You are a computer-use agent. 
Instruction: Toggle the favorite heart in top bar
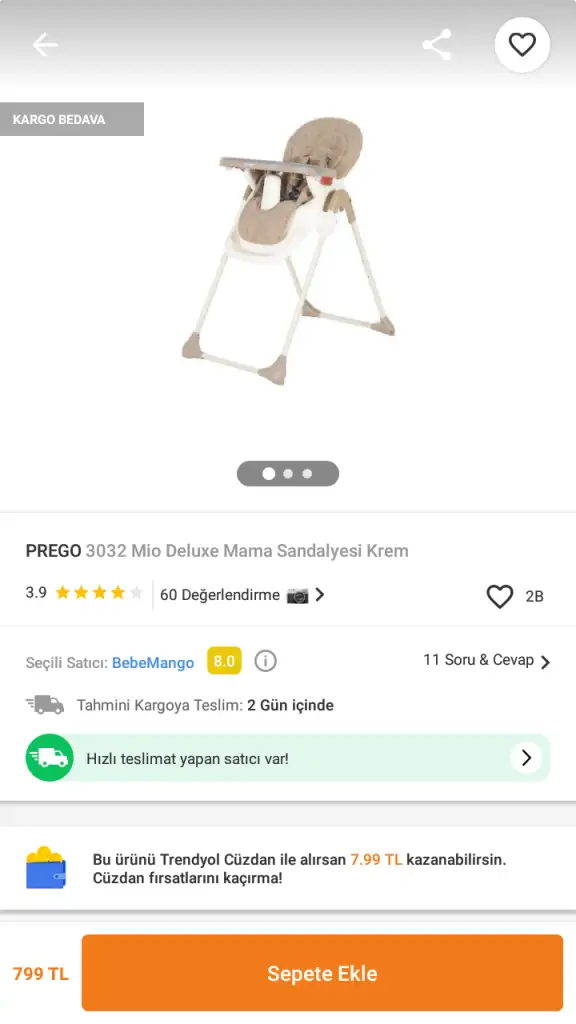(522, 45)
